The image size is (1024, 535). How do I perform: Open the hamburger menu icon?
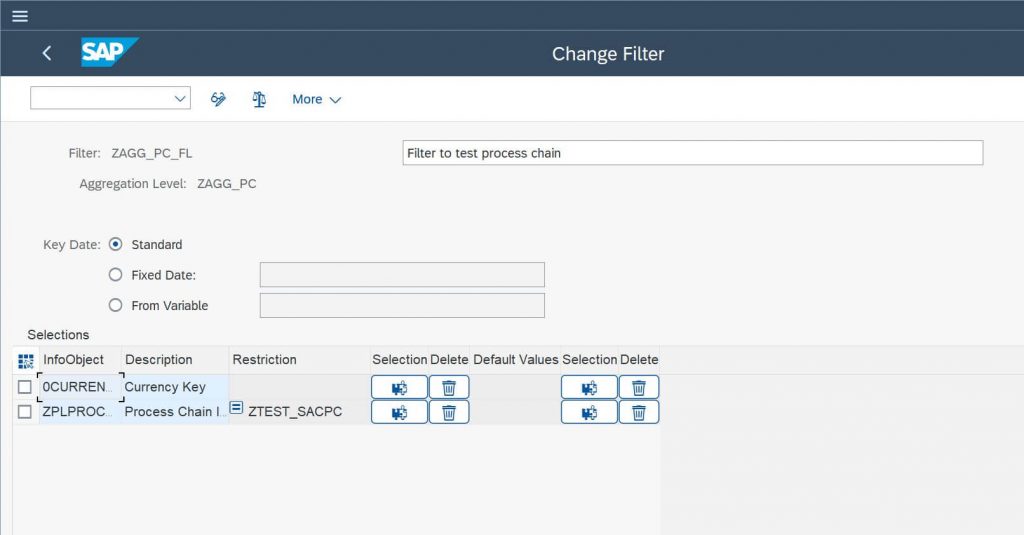(20, 16)
